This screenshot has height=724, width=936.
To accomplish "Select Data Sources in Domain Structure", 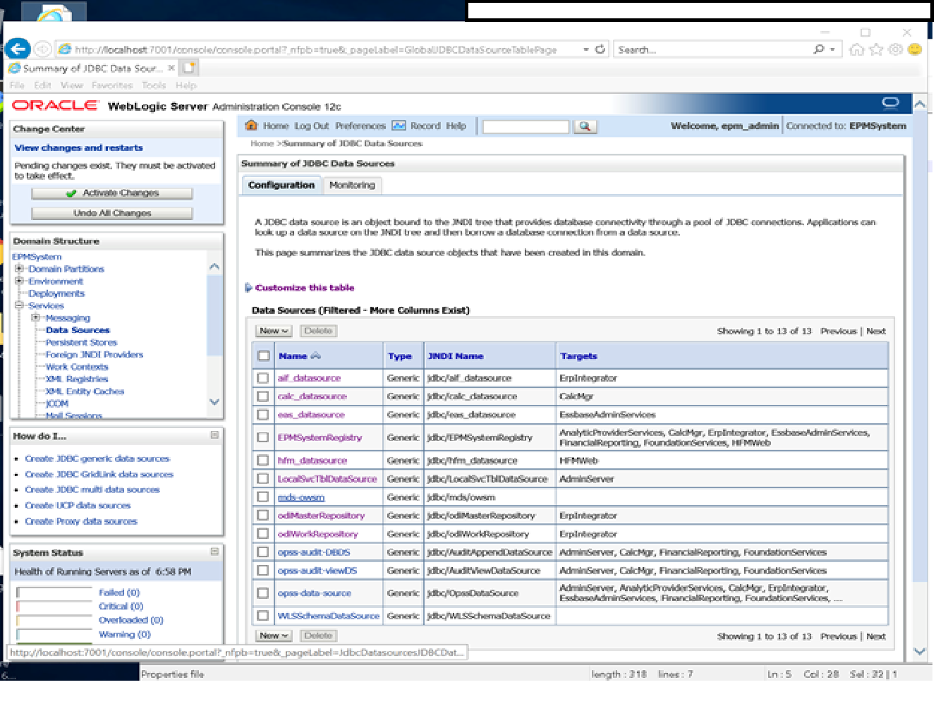I will (78, 329).
